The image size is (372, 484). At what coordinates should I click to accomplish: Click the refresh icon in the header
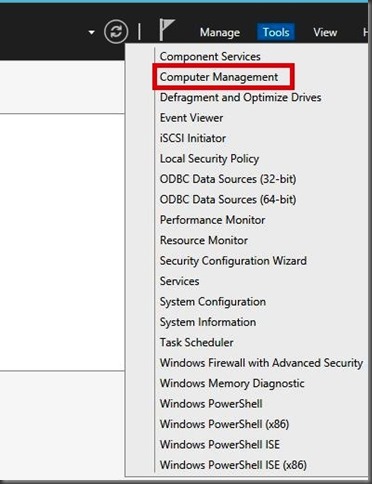pos(116,32)
